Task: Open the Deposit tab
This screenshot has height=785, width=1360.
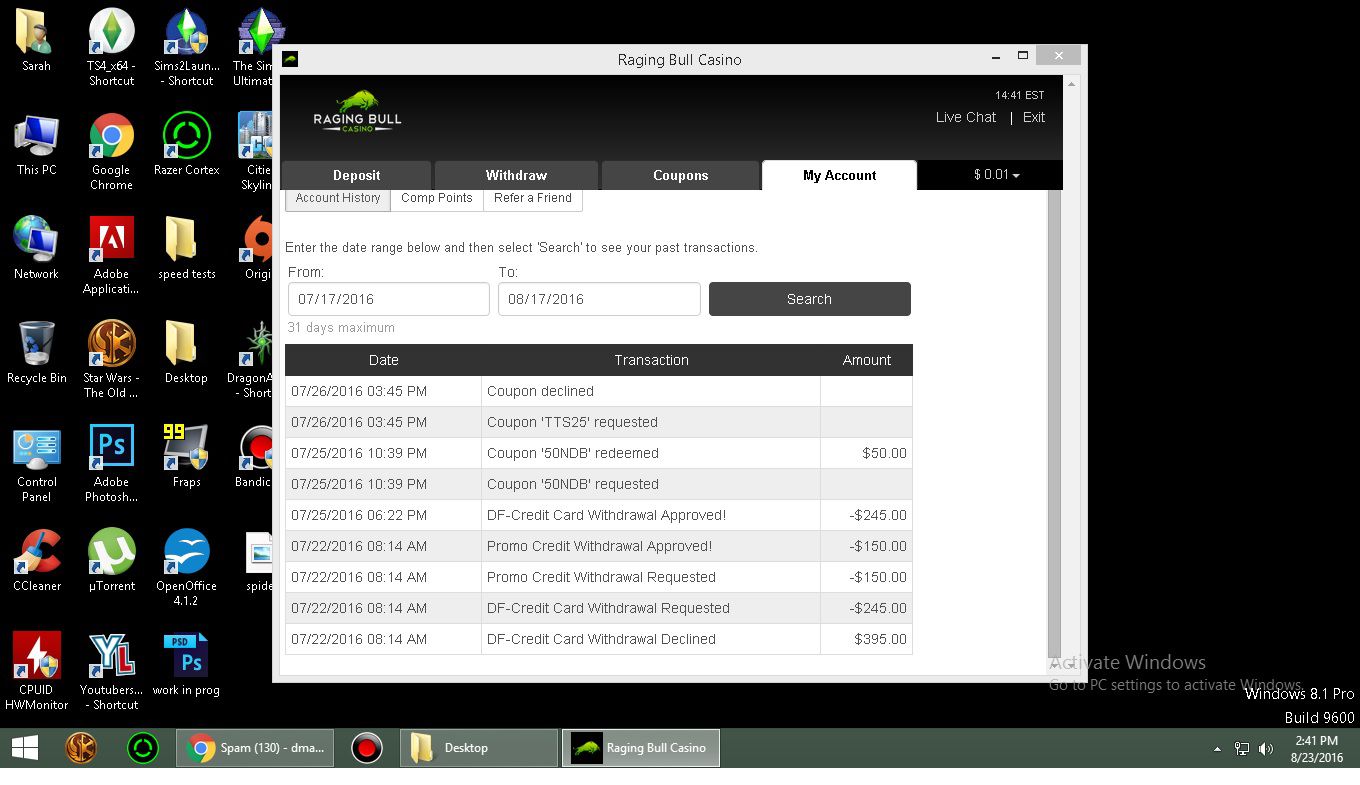Action: click(x=356, y=175)
